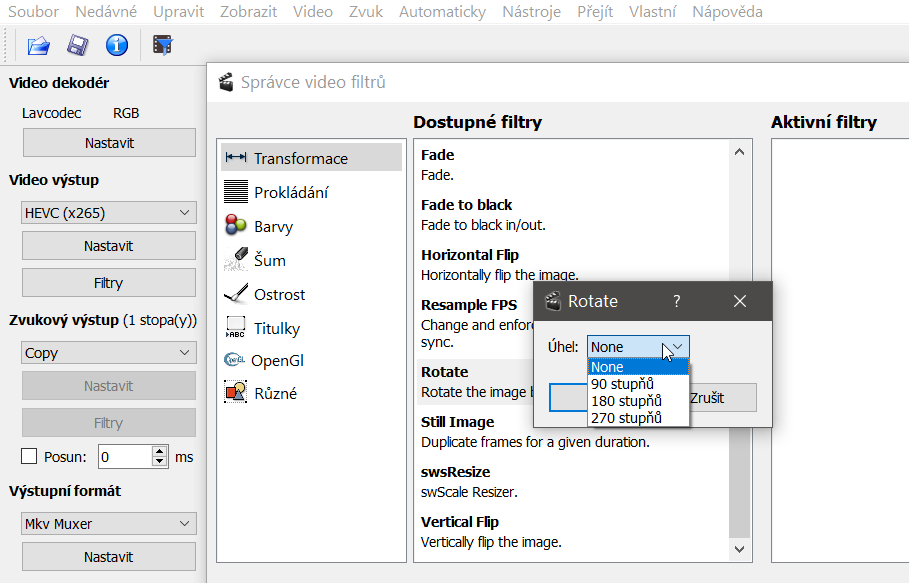
Task: Open the Mkv Muxer output format dropdown
Action: (x=109, y=524)
